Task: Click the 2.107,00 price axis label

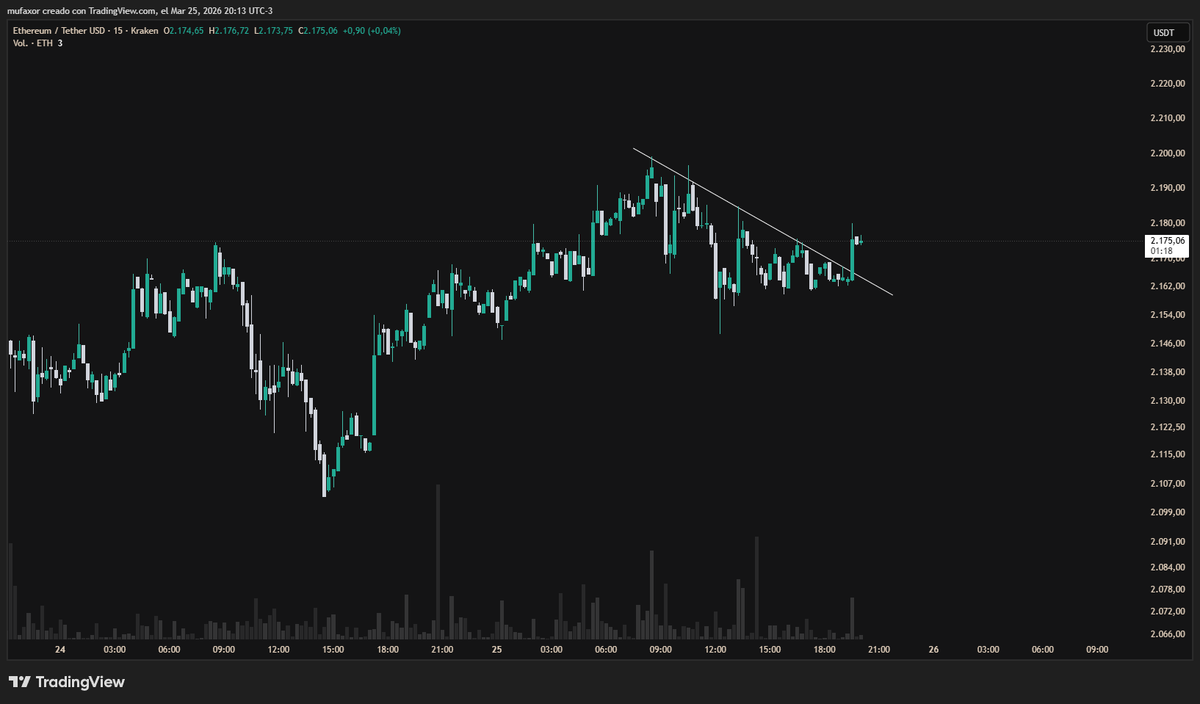Action: click(x=1167, y=483)
